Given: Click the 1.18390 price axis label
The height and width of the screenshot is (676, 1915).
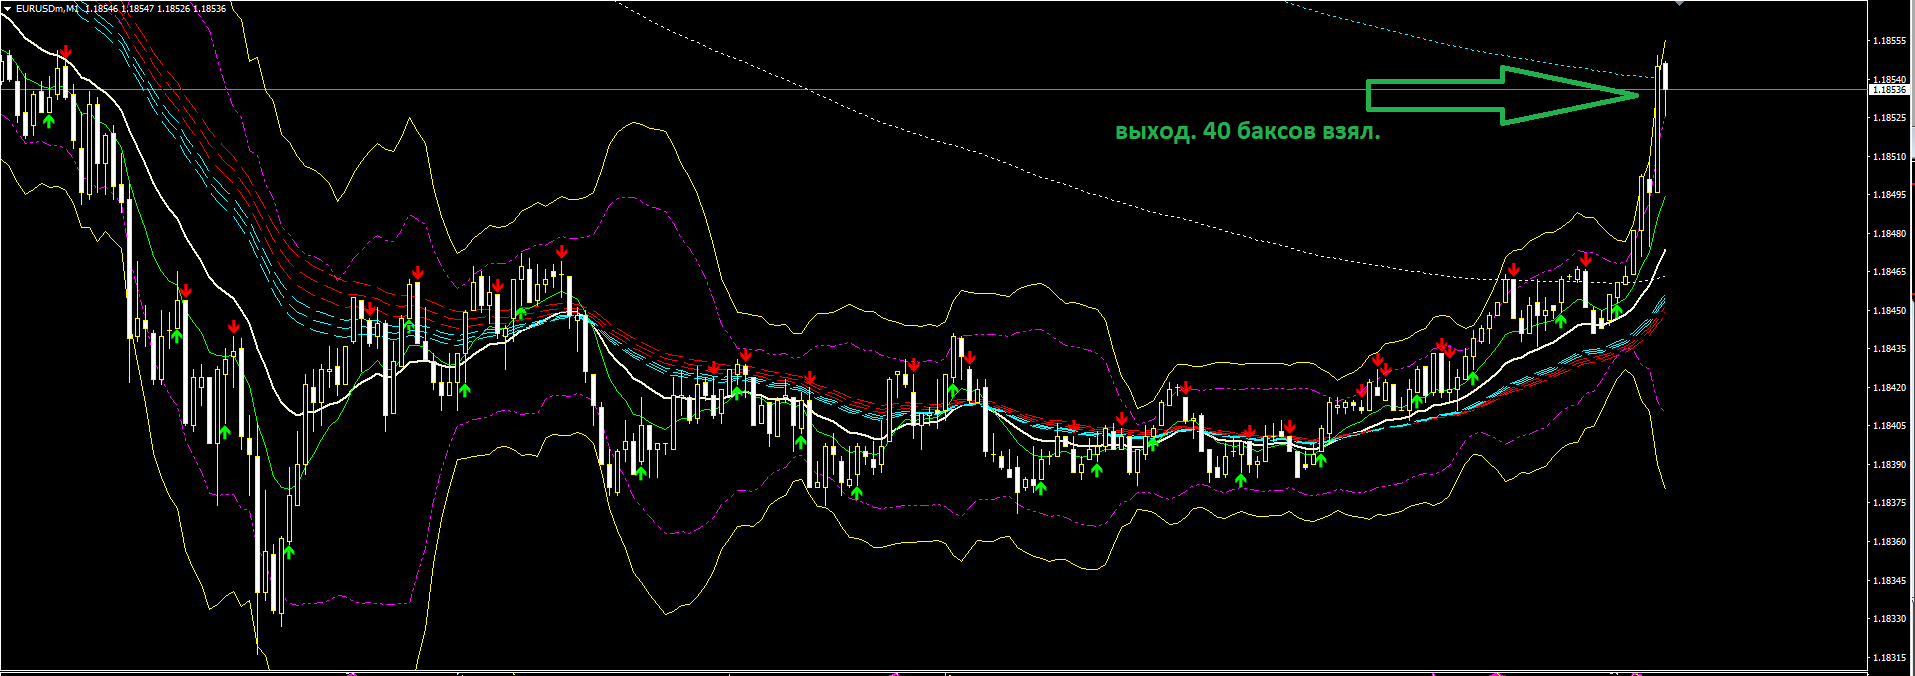Looking at the screenshot, I should [1889, 465].
